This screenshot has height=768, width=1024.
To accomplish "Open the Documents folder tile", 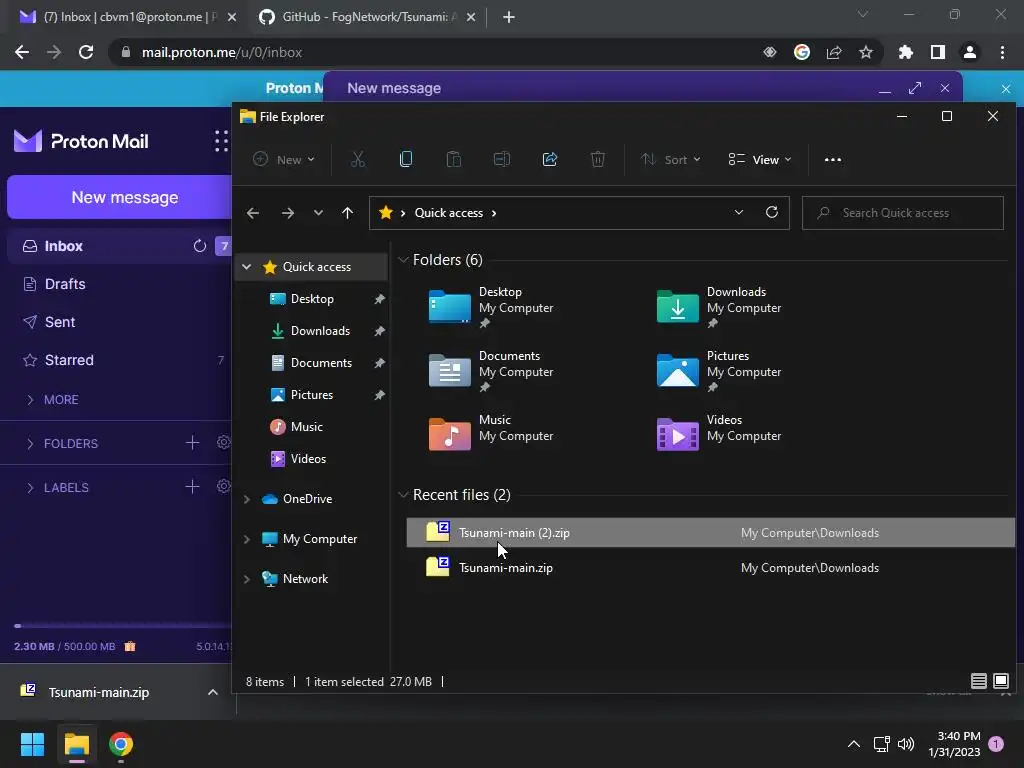I will pos(491,370).
